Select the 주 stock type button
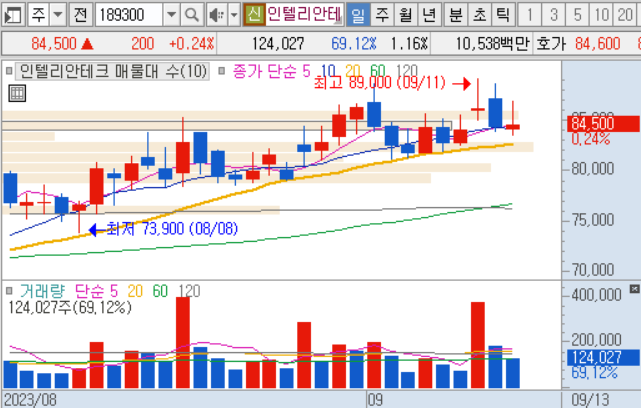Viewport: 641px width, 408px height. click(39, 15)
